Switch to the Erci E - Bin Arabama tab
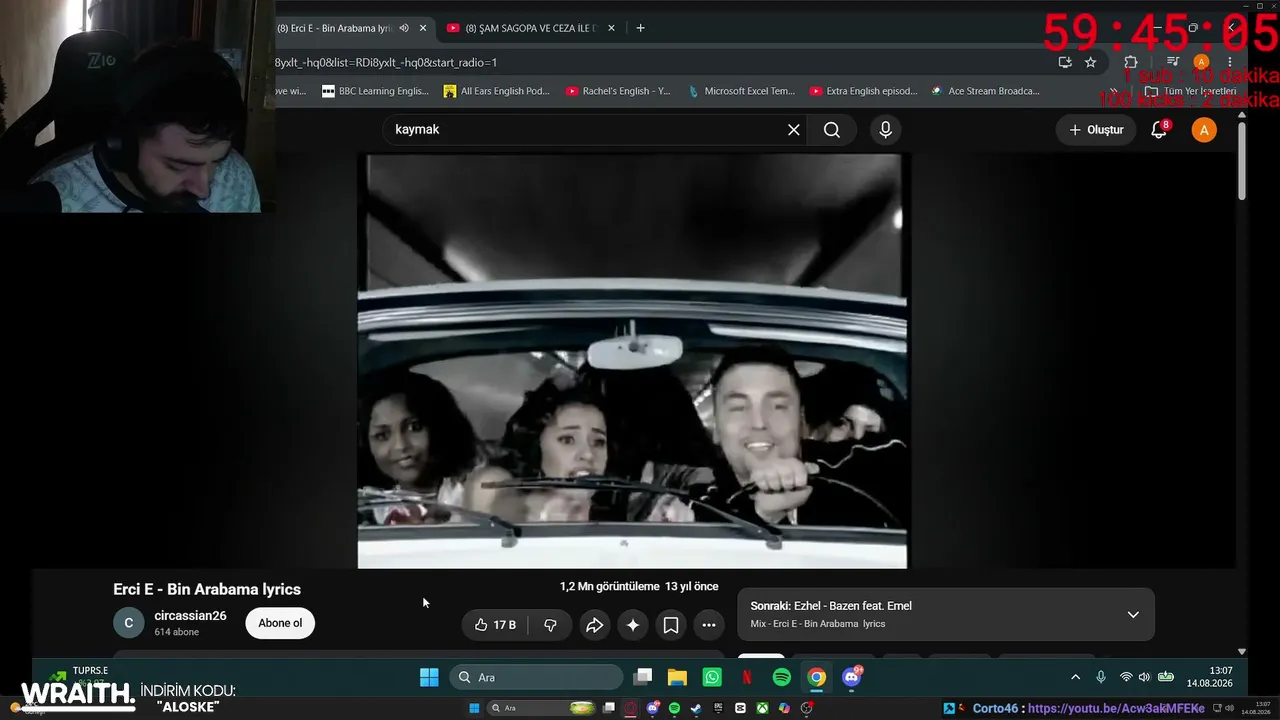Viewport: 1280px width, 720px height. [336, 28]
